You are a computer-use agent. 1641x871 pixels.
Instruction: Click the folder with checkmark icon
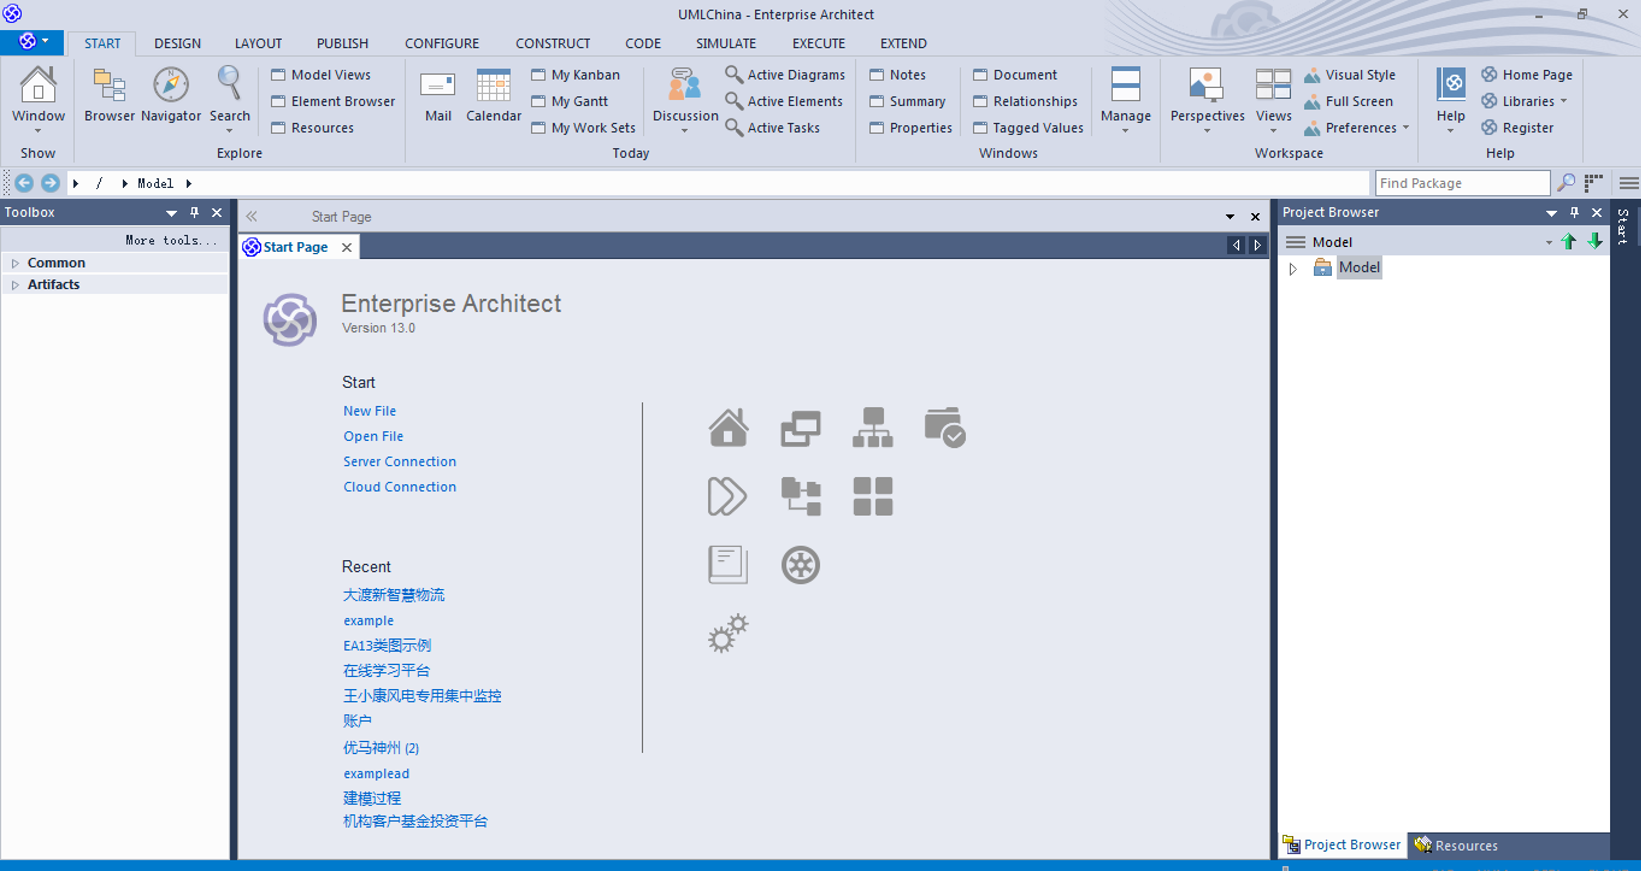click(x=945, y=427)
